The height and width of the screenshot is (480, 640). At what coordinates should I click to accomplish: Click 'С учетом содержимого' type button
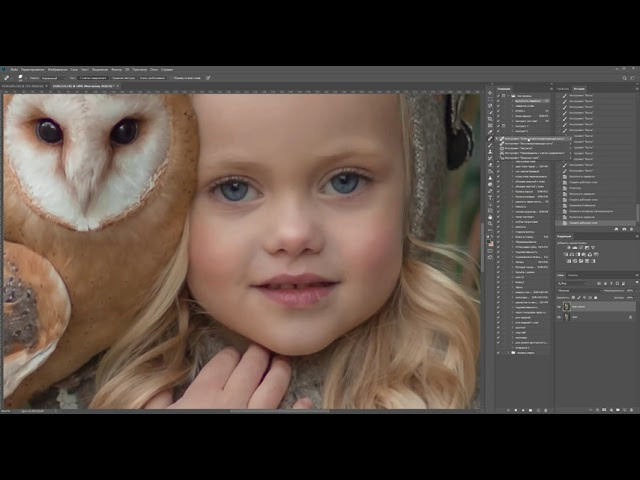pyautogui.click(x=92, y=78)
